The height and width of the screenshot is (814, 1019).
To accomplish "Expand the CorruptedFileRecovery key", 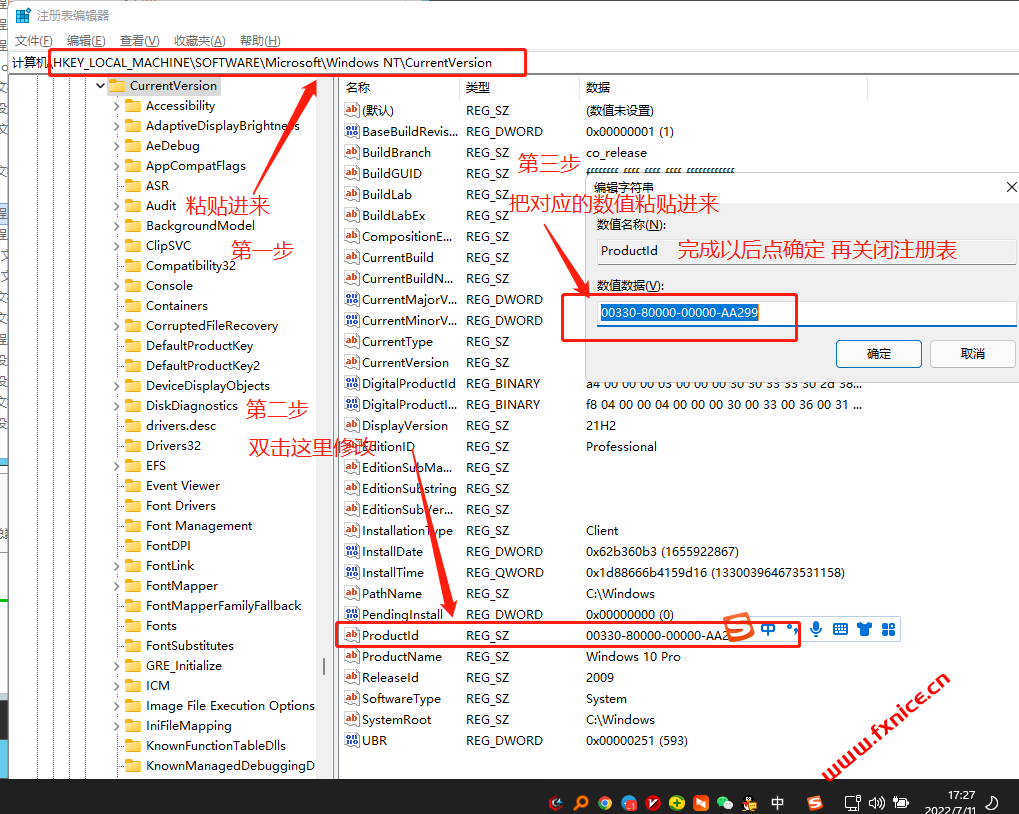I will [116, 326].
